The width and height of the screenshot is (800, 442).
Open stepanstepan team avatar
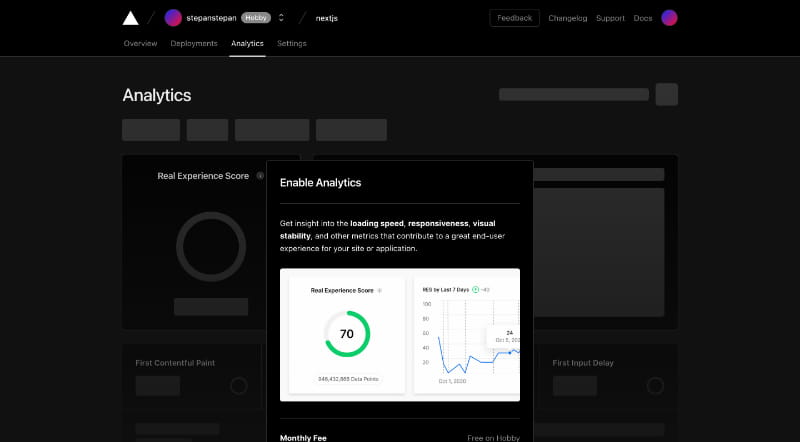[173, 18]
